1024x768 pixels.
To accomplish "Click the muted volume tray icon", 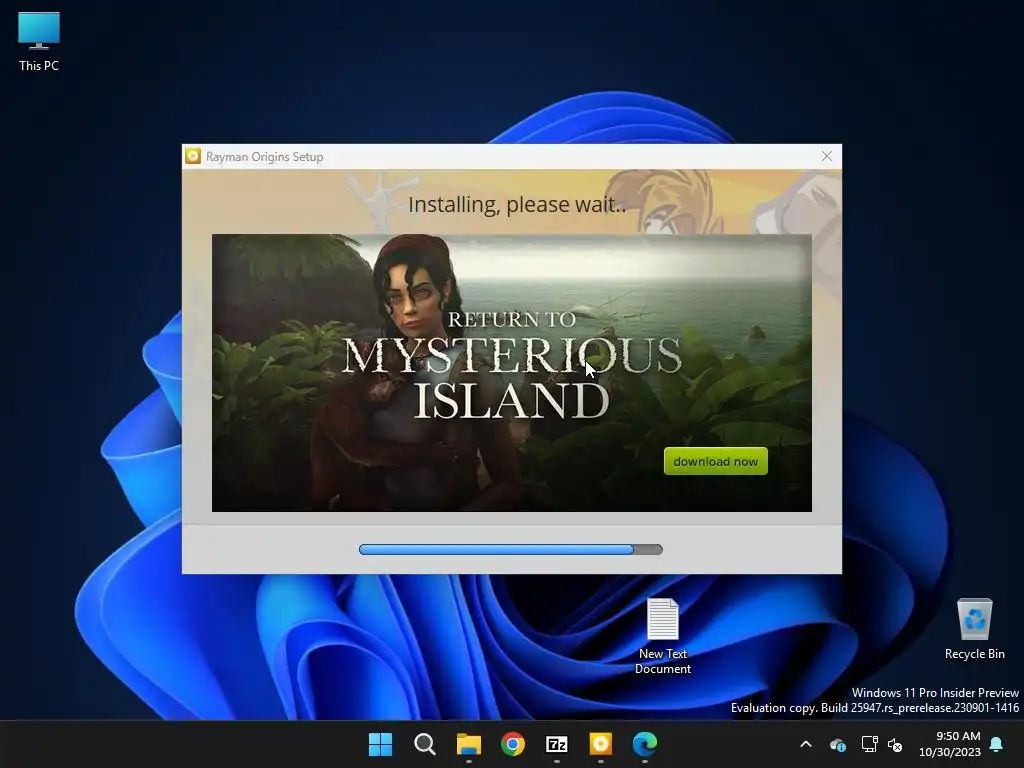I will tap(895, 744).
